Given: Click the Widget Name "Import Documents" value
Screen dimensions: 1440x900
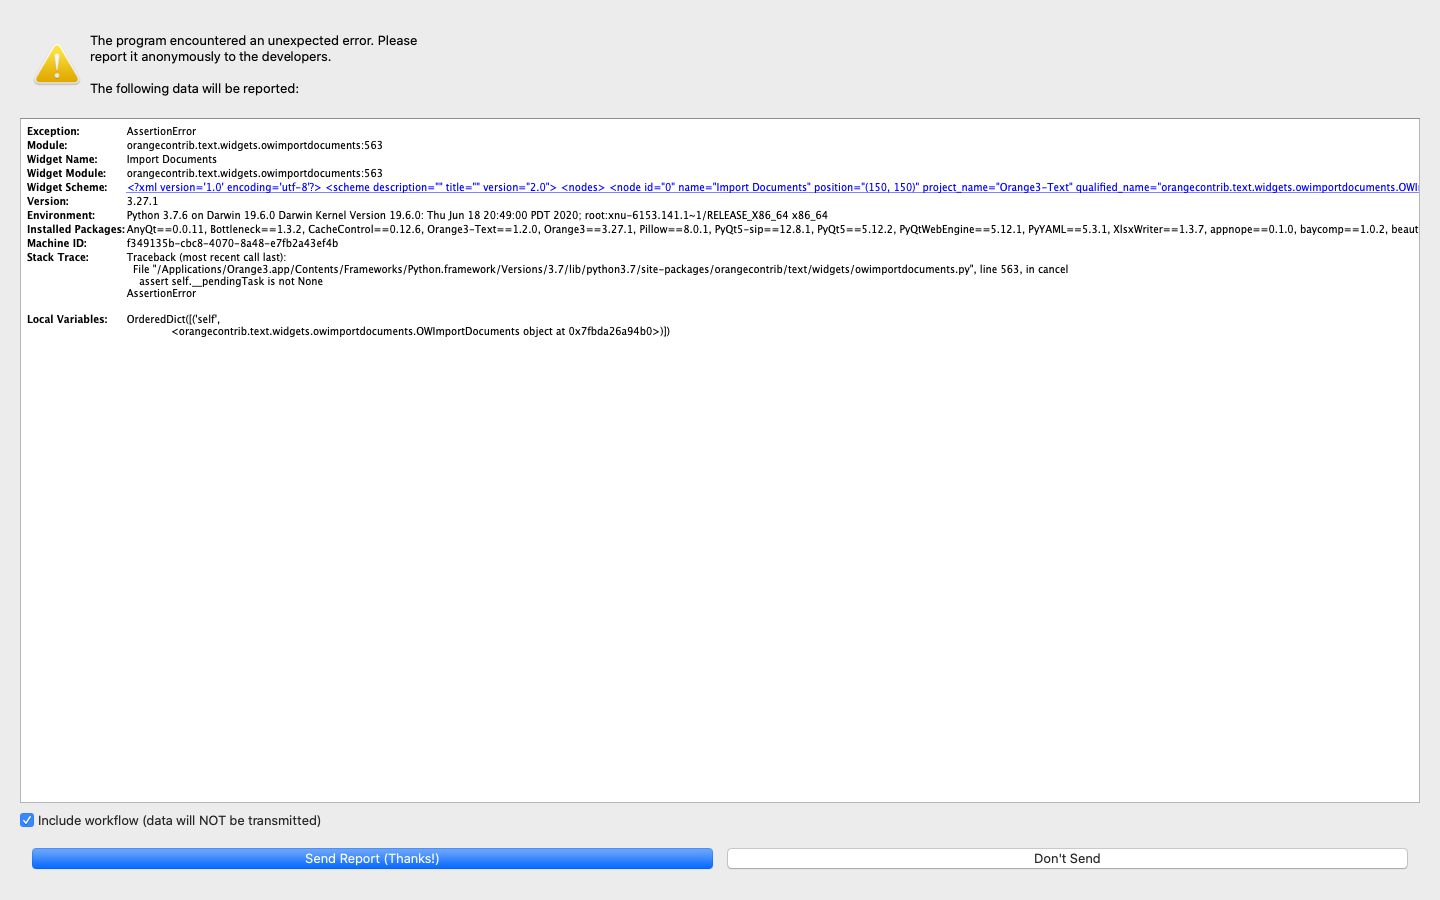Looking at the screenshot, I should click(x=170, y=159).
